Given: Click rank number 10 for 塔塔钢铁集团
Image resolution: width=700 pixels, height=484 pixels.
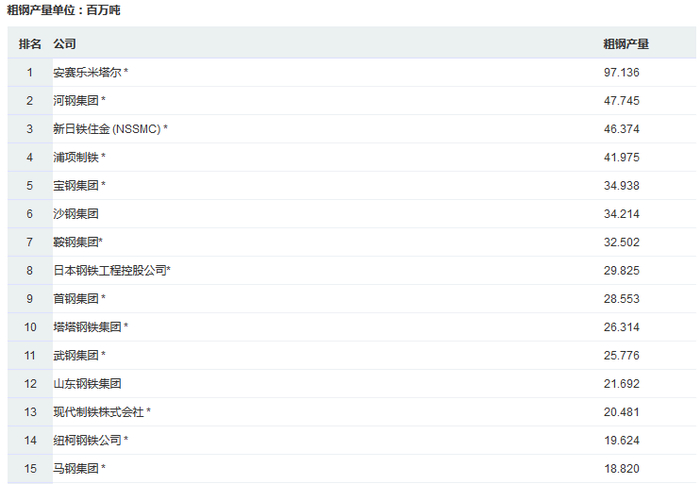Looking at the screenshot, I should coord(30,327).
